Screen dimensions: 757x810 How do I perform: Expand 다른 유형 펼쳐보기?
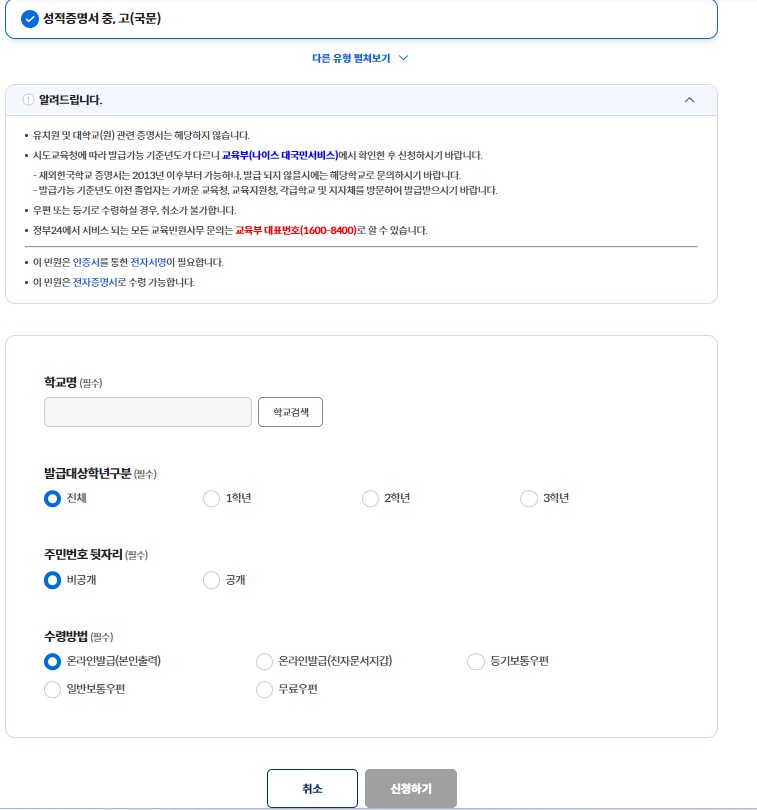360,58
